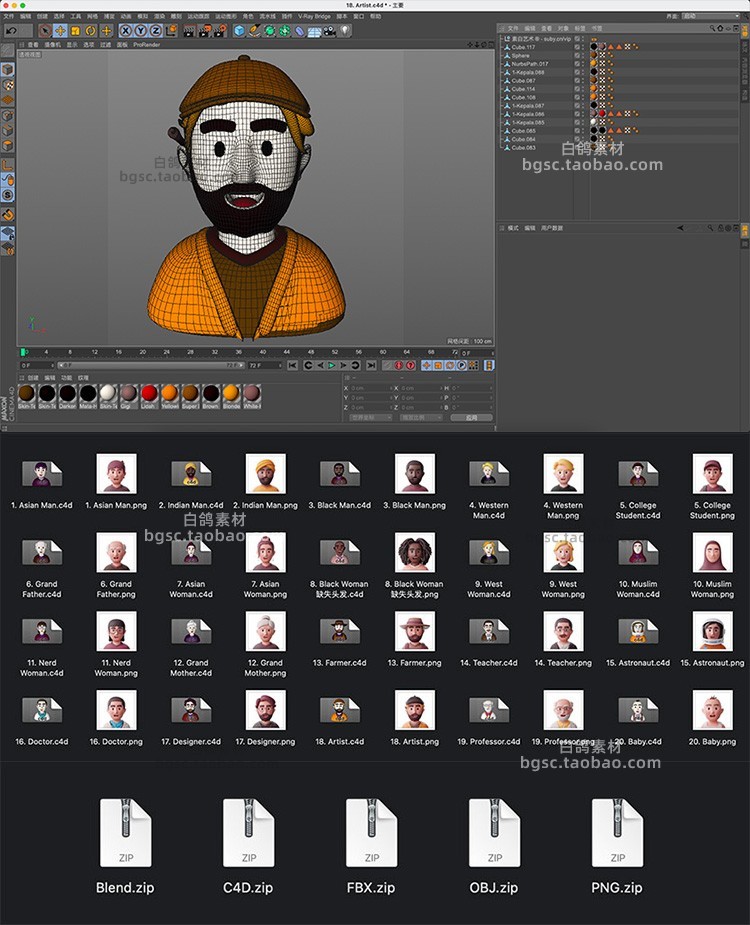Select the Gigi material swatch

[129, 396]
